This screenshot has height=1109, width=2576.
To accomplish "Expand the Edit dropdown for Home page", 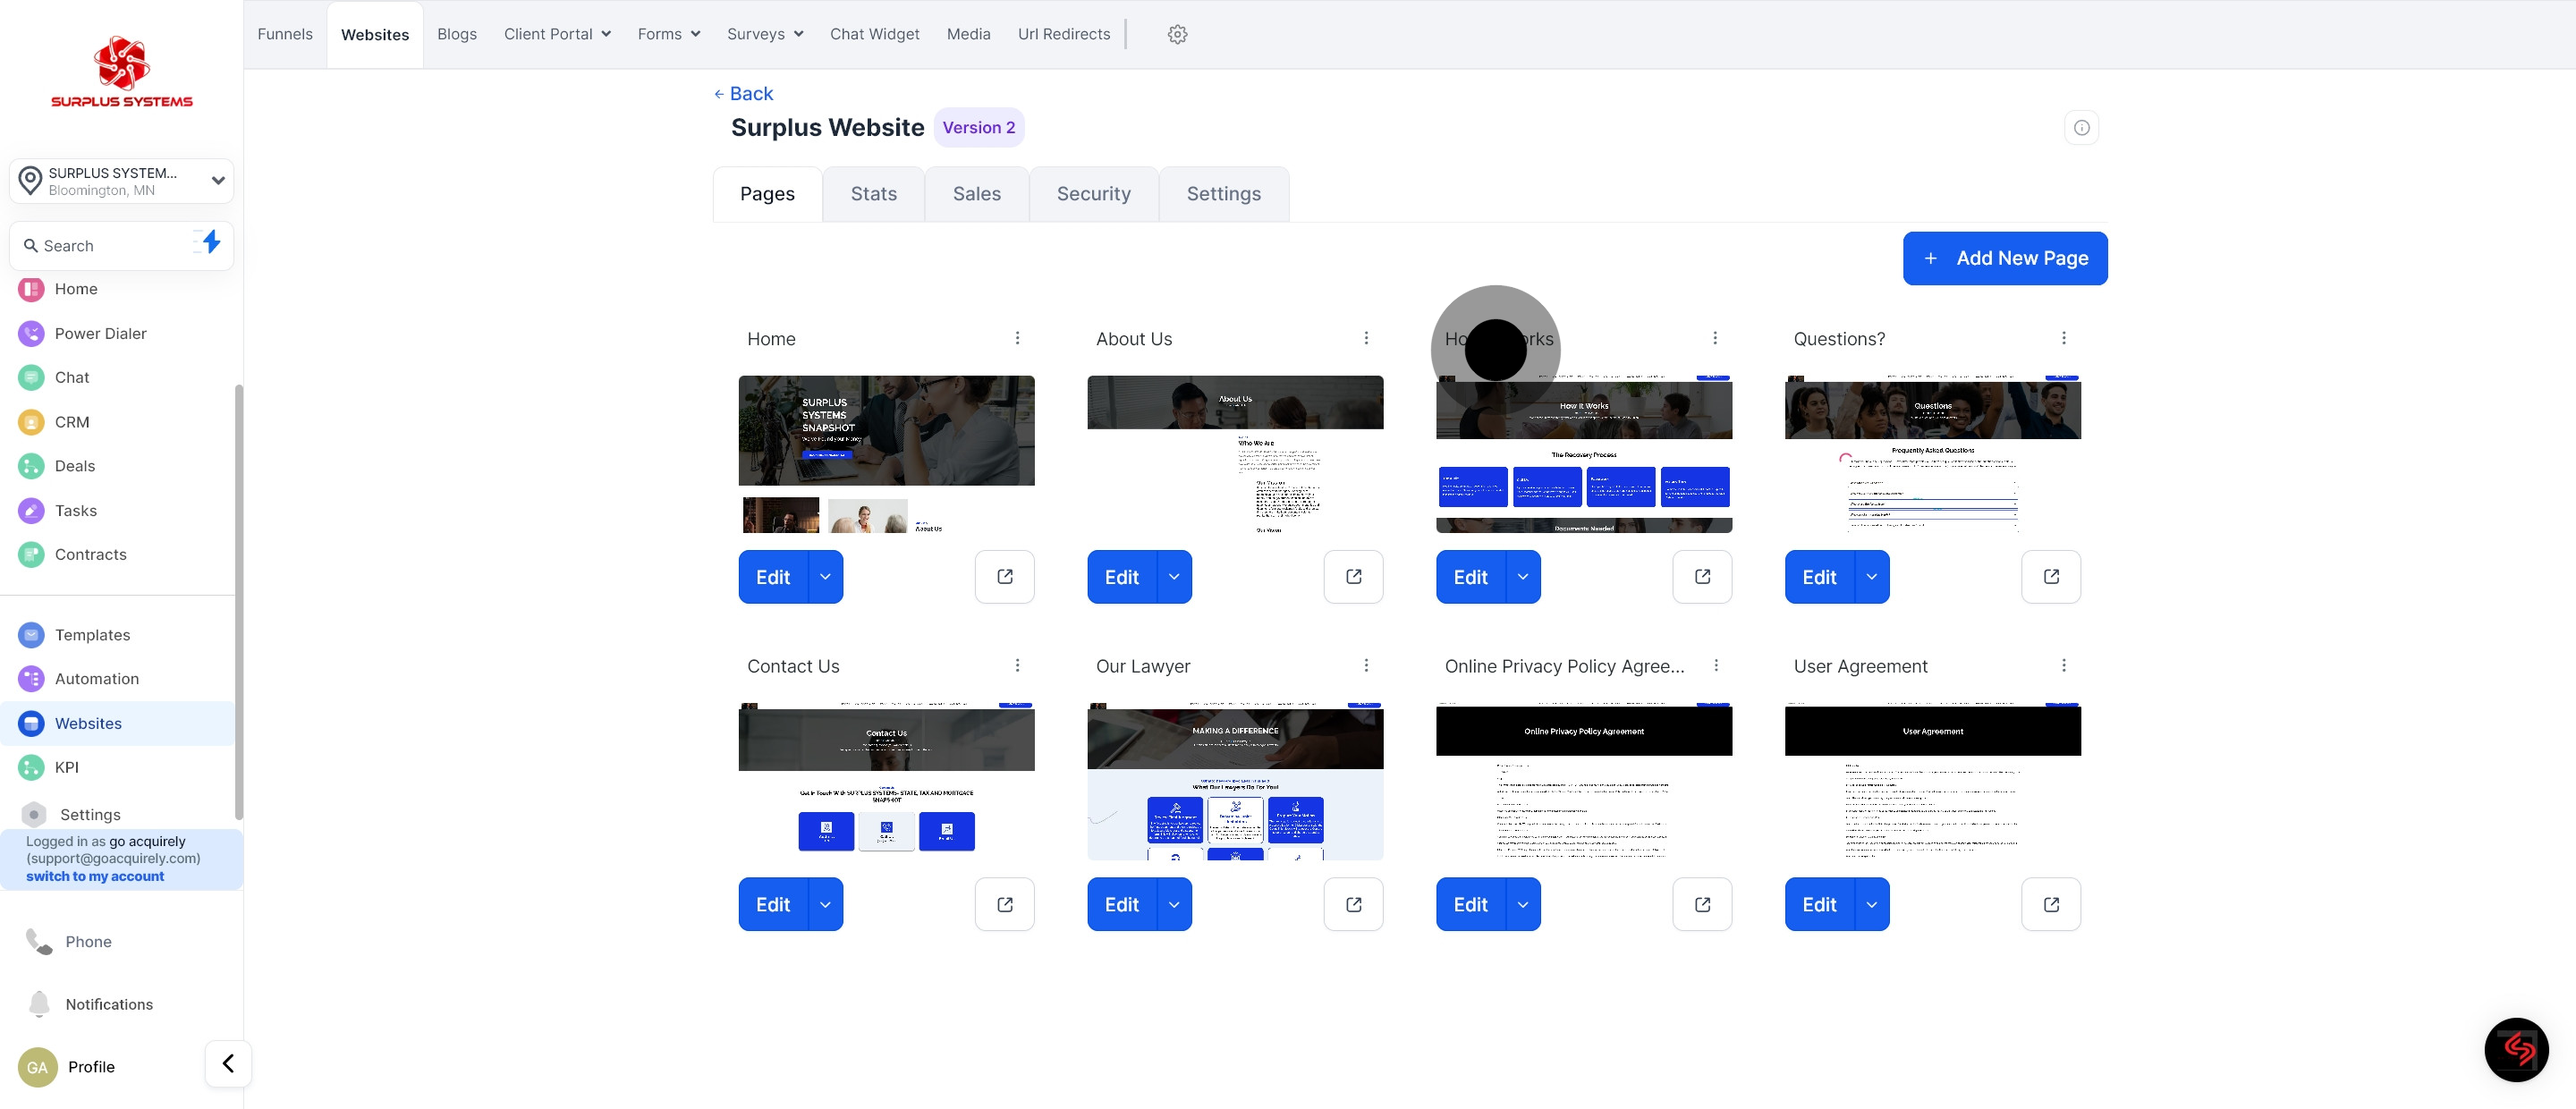I will point(825,577).
